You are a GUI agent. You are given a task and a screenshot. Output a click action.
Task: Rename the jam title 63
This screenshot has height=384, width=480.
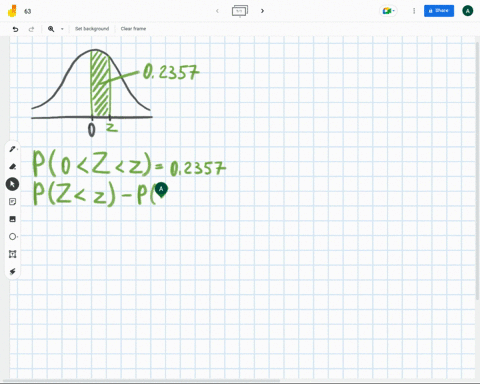28,11
